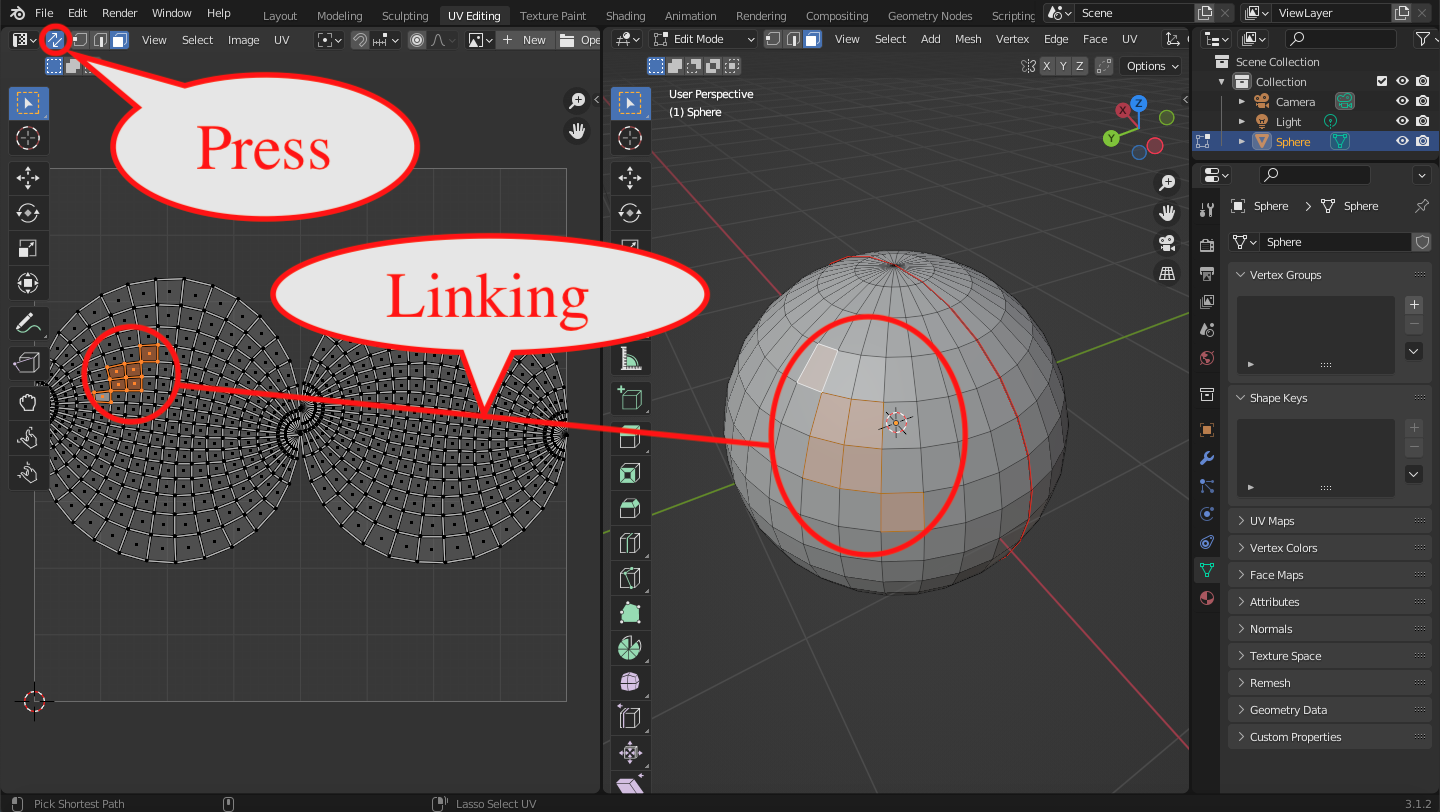Toggle camera view in 3D viewport
Viewport: 1440px width, 812px height.
coord(1166,243)
